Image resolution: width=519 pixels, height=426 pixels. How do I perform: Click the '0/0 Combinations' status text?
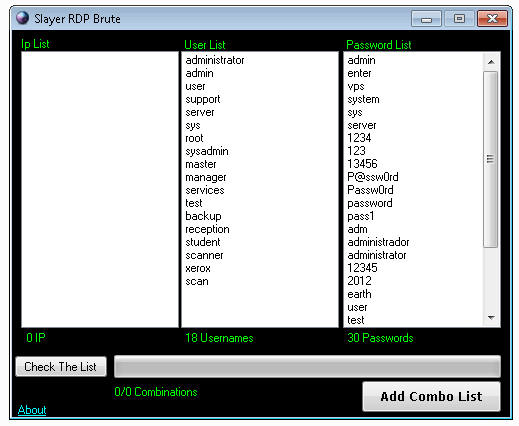[x=156, y=392]
